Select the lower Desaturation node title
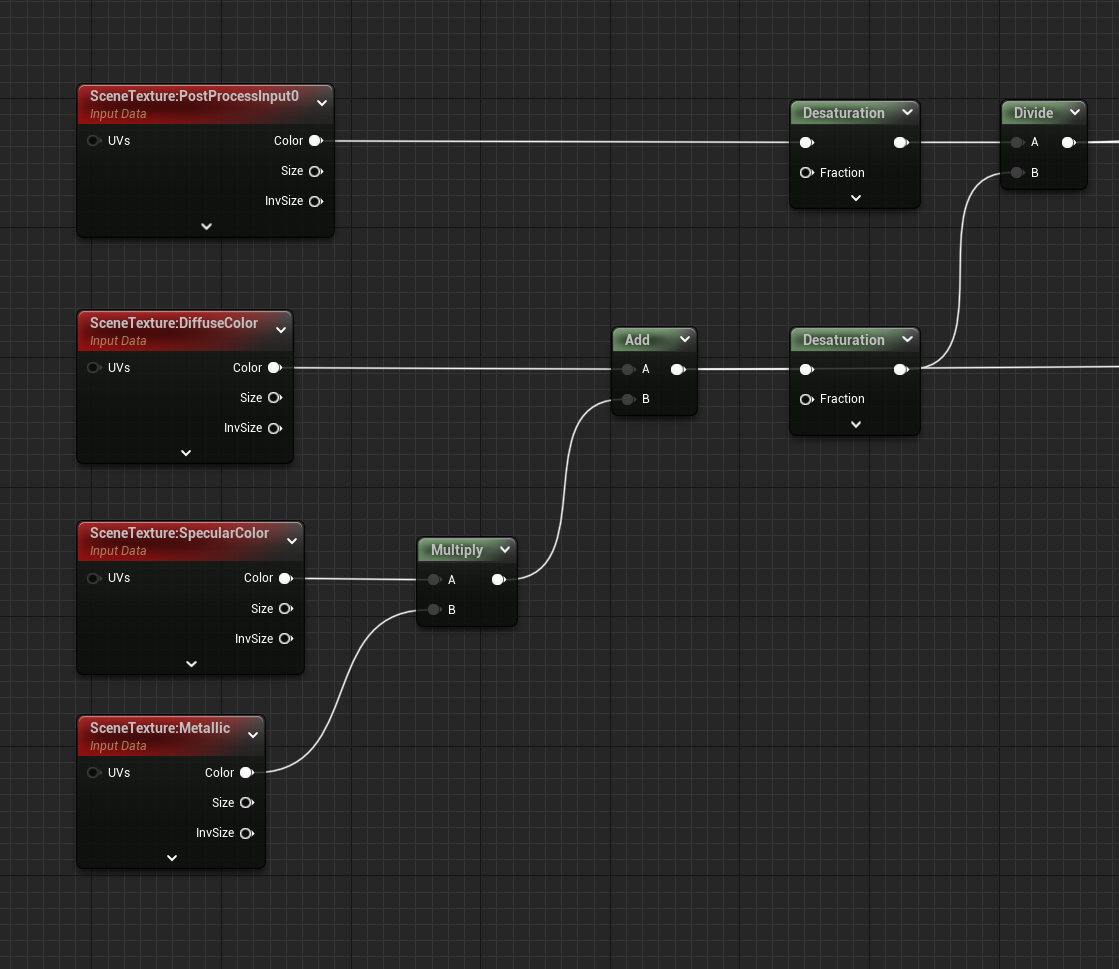Image resolution: width=1119 pixels, height=969 pixels. pos(844,340)
